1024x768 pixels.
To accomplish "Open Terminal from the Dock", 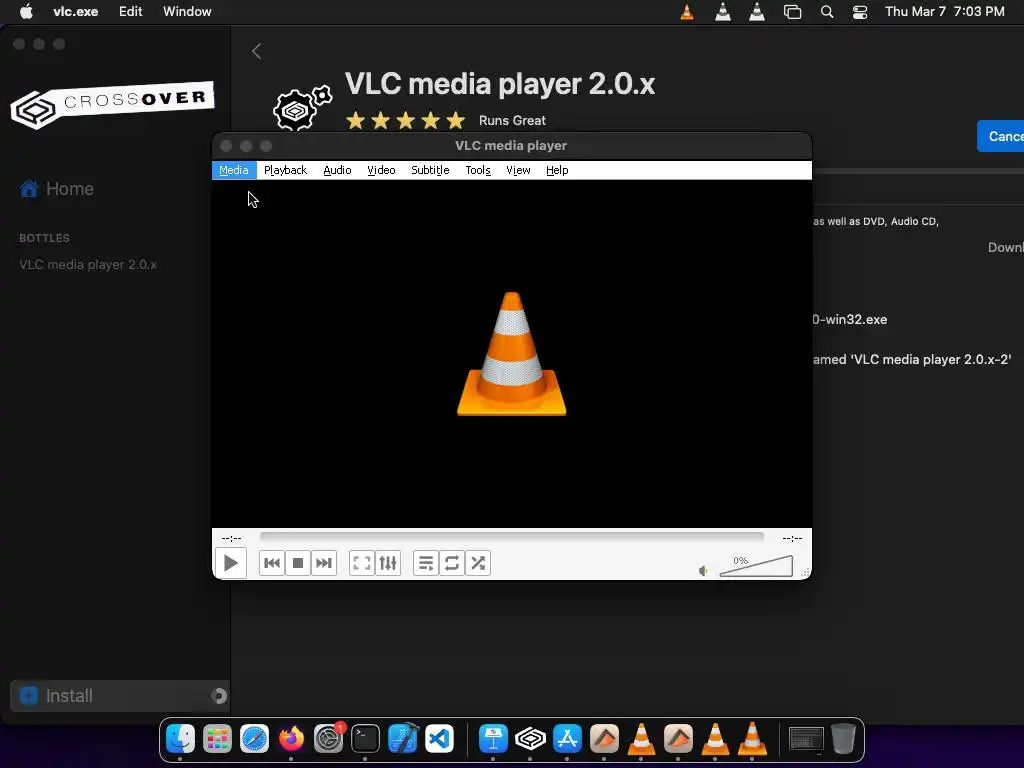I will tap(365, 739).
